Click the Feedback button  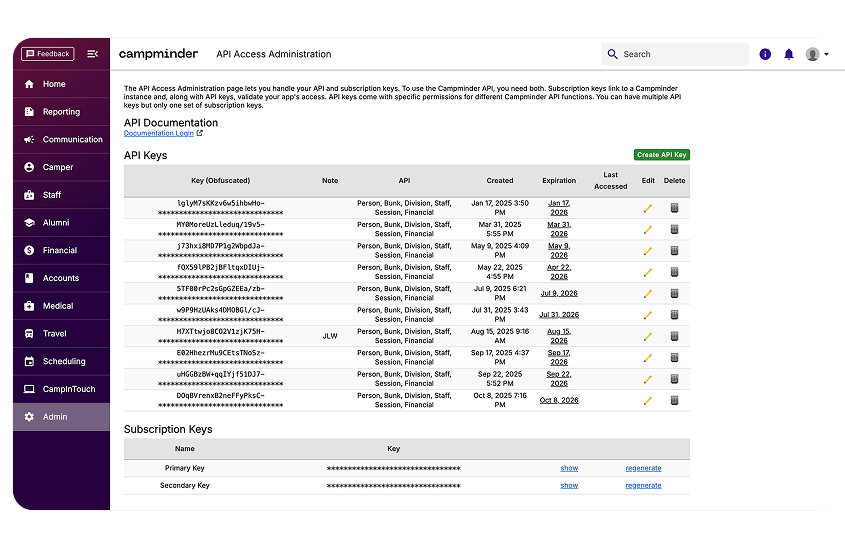tap(48, 54)
